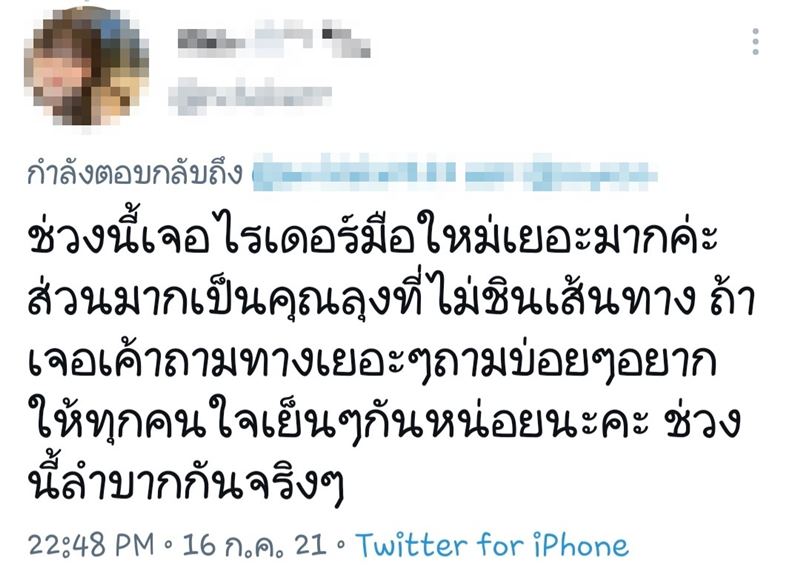Click the author's profile picture
Viewport: 800px width, 583px height.
coord(85,66)
